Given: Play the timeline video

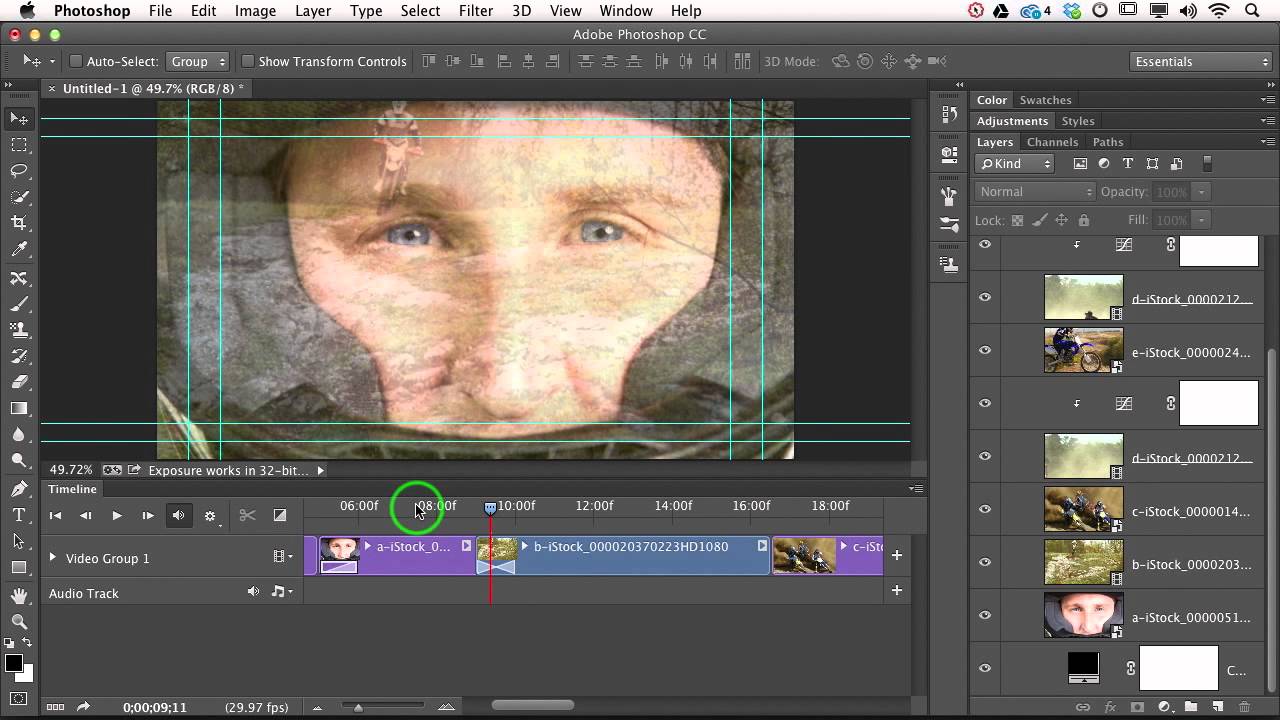Looking at the screenshot, I should pos(117,515).
